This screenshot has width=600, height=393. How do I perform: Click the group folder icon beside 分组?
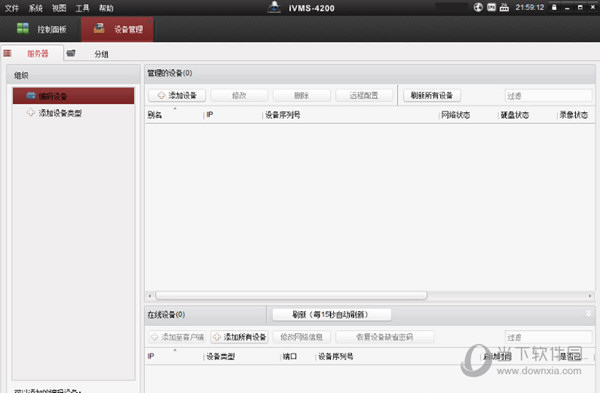(x=71, y=53)
